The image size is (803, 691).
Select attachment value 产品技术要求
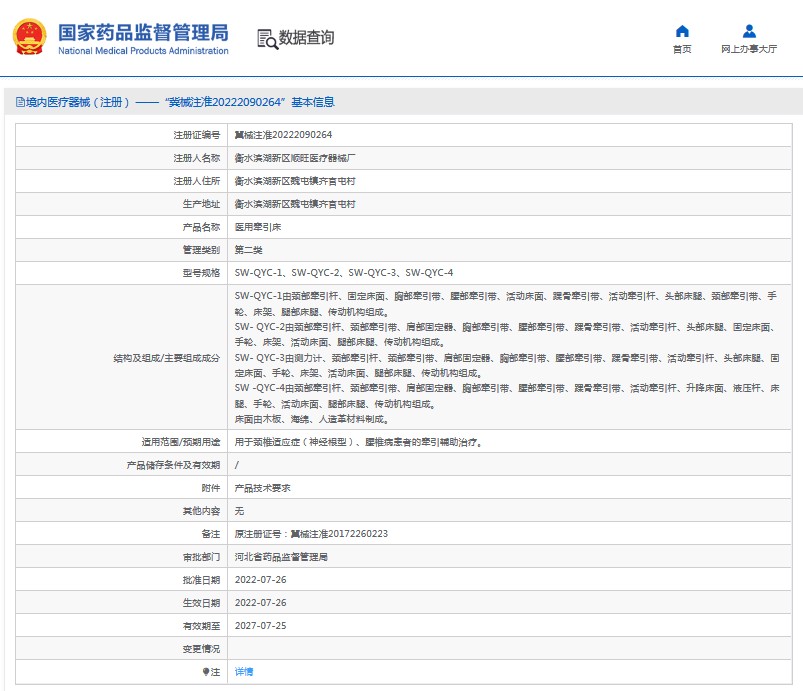click(x=262, y=488)
